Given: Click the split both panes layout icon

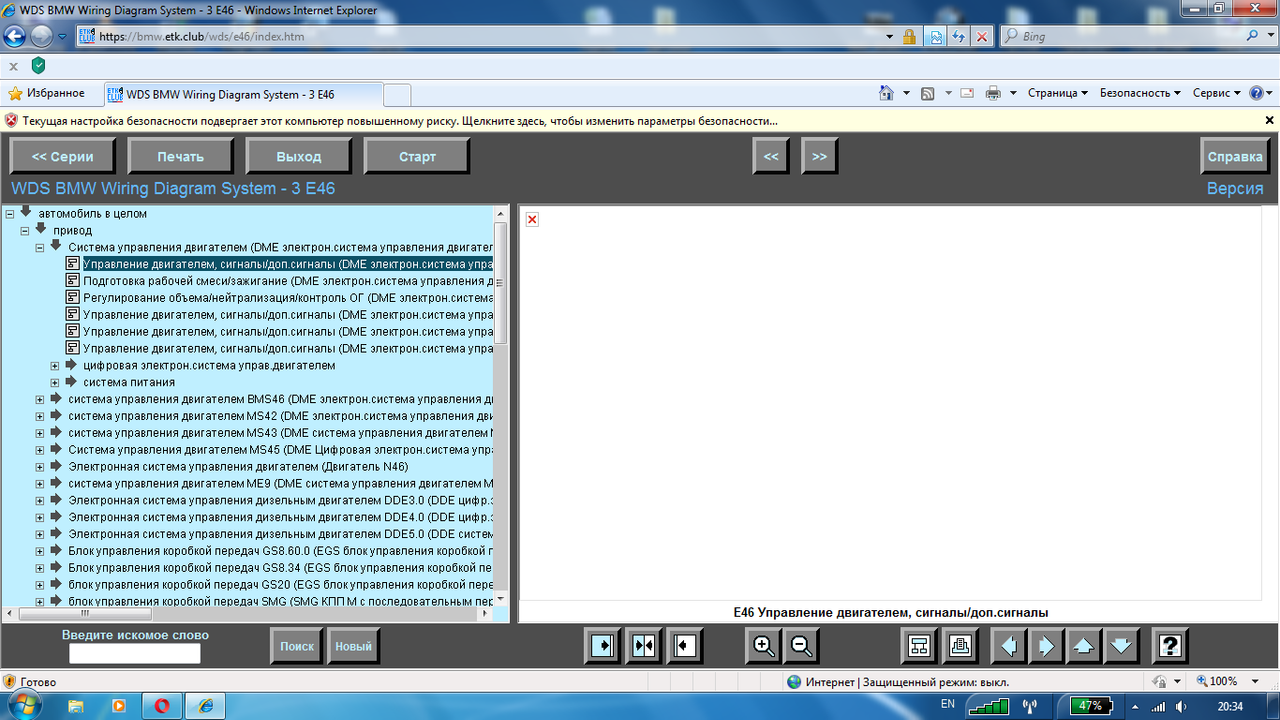Looking at the screenshot, I should [x=643, y=646].
